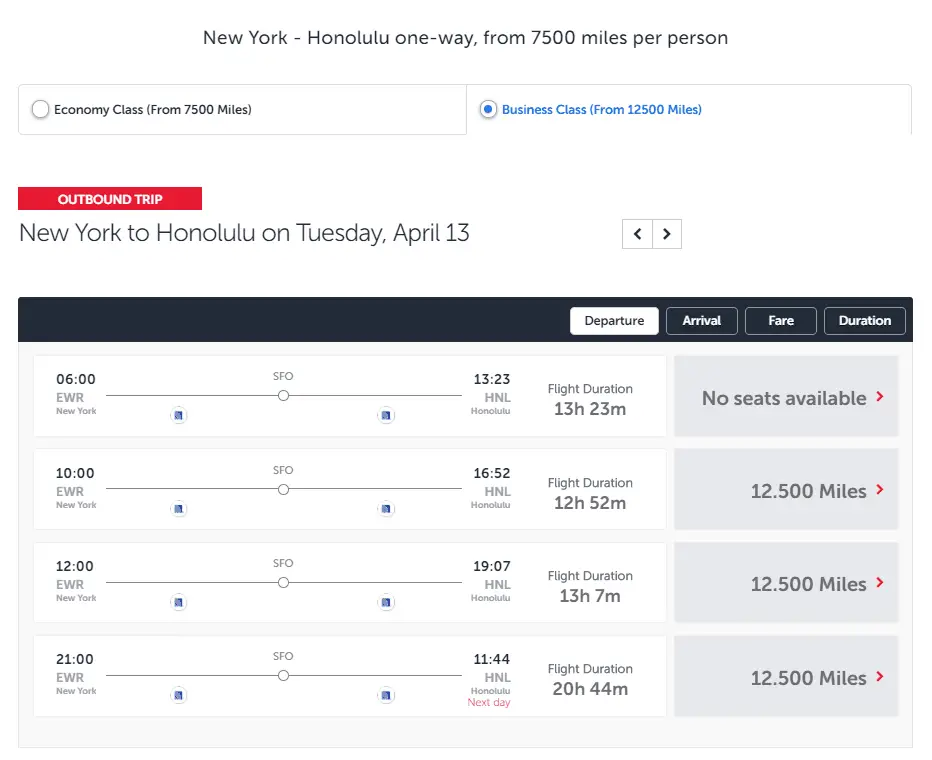Go to previous day arrow
The width and height of the screenshot is (932, 760).
tap(637, 235)
